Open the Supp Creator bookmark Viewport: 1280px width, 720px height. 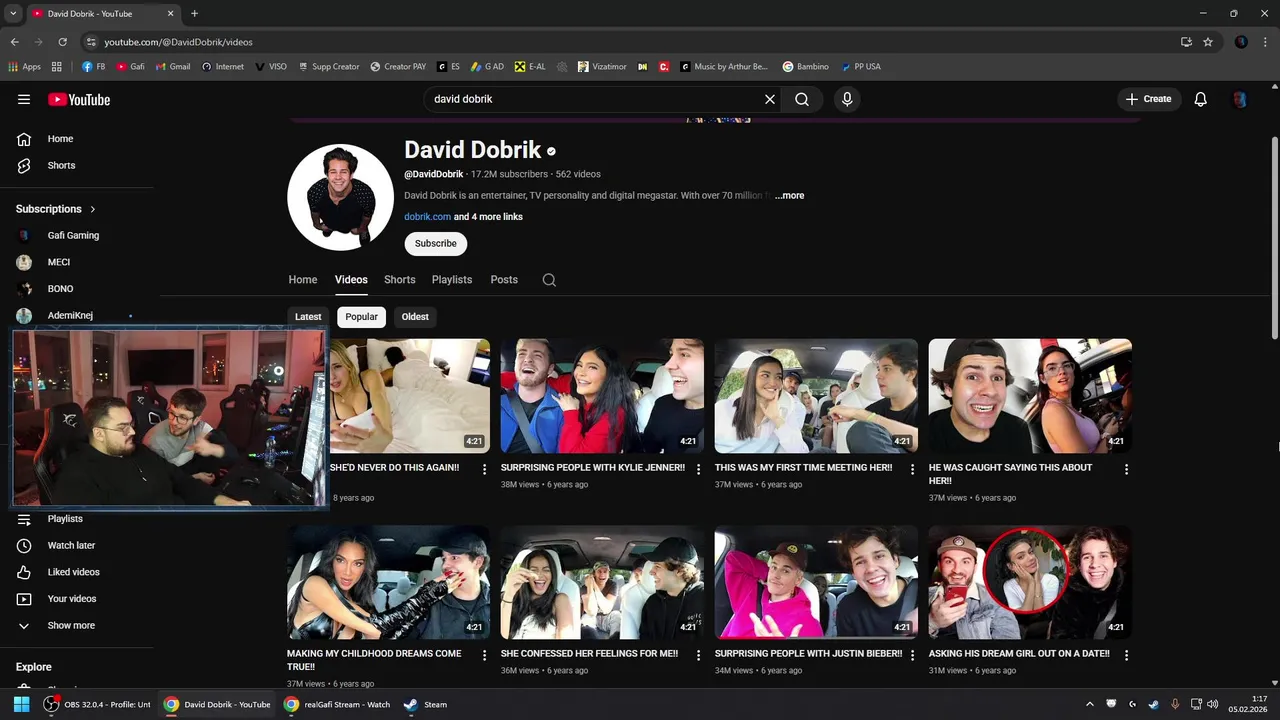click(329, 67)
